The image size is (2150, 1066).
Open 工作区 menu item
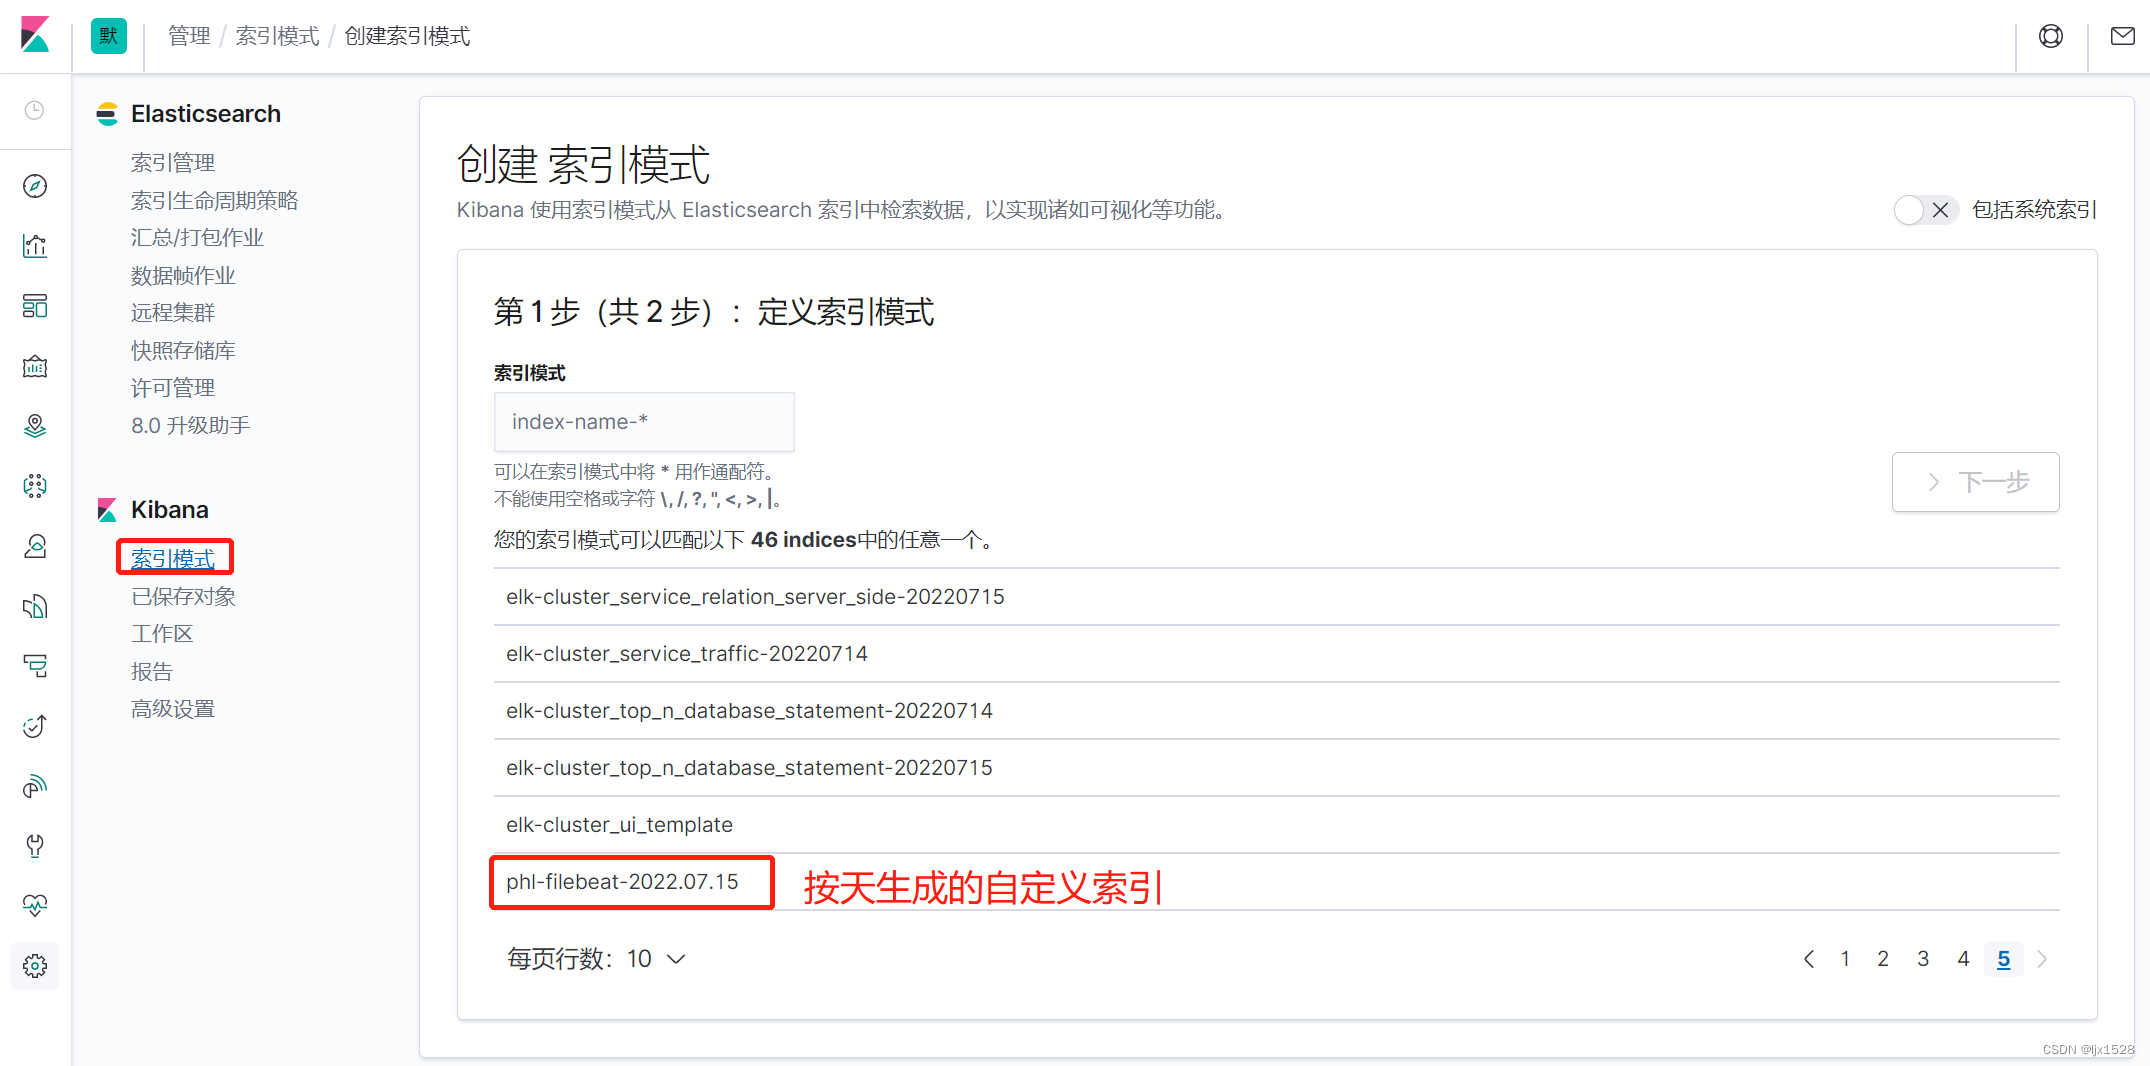162,633
